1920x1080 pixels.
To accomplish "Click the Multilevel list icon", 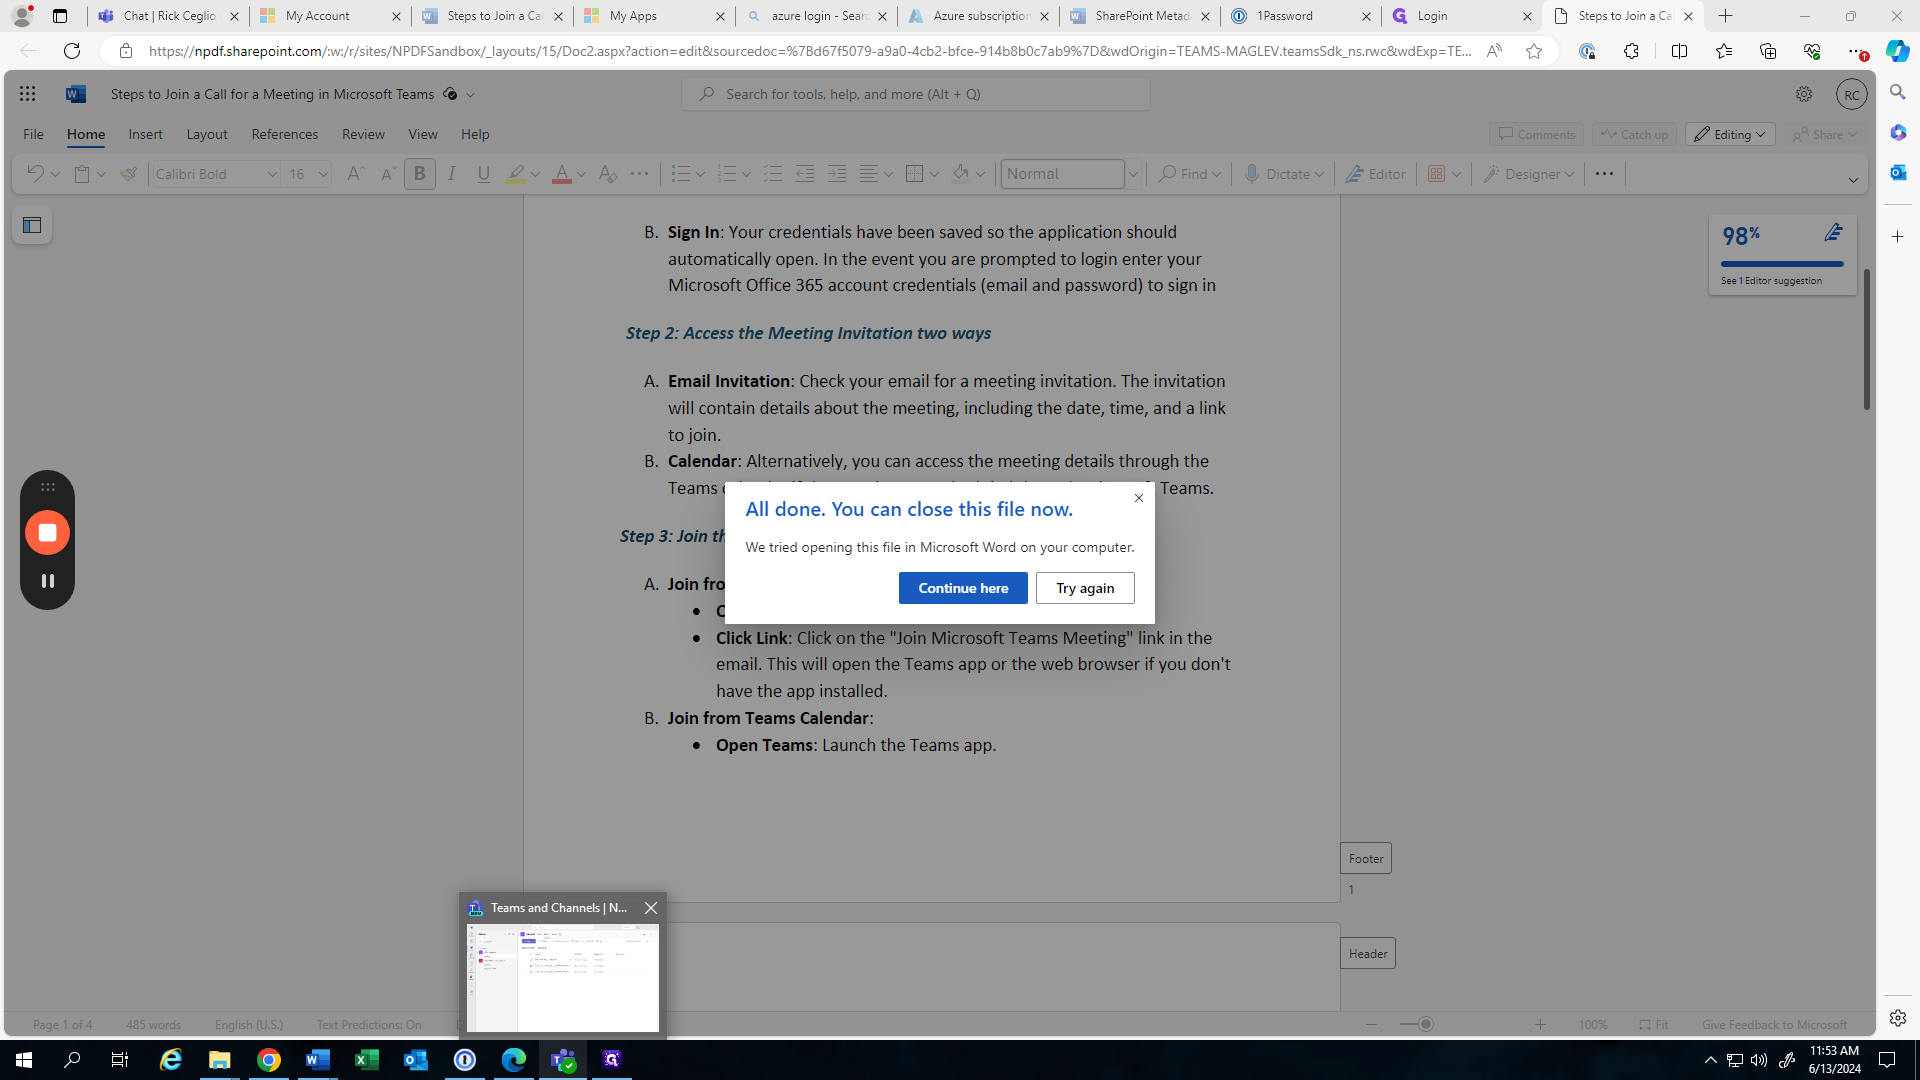I will [x=772, y=174].
